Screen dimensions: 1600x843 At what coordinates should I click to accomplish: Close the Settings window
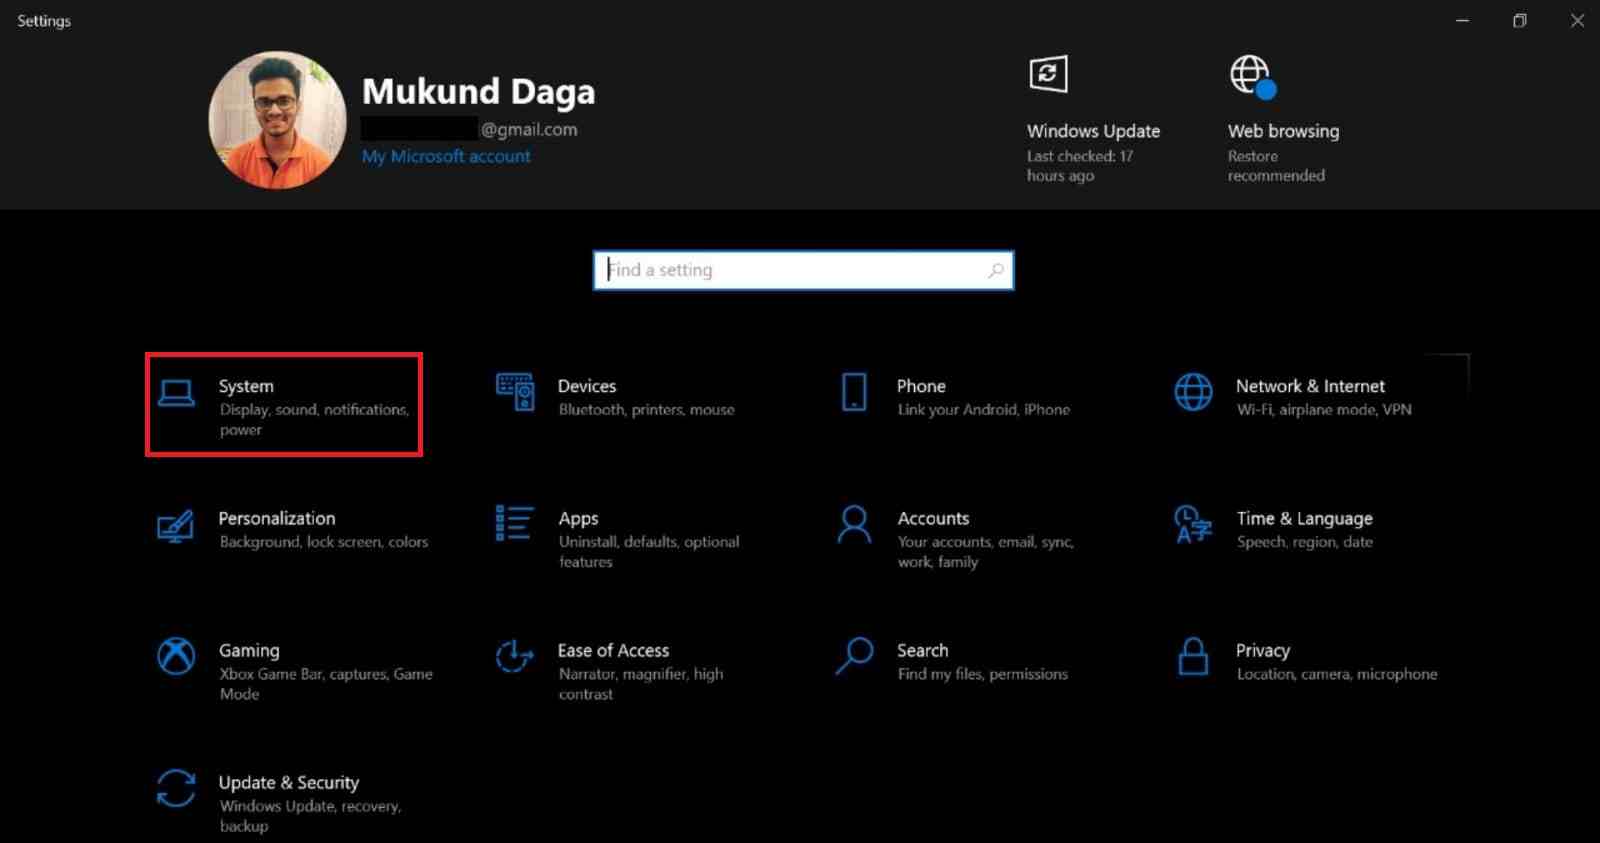point(1577,21)
